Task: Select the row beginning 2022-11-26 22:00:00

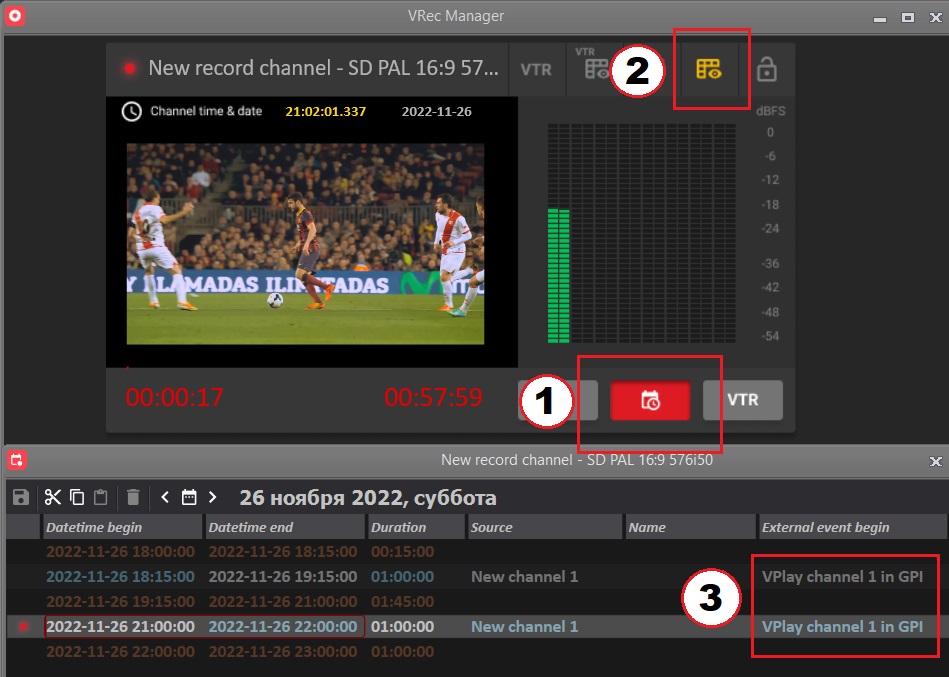Action: (x=476, y=652)
